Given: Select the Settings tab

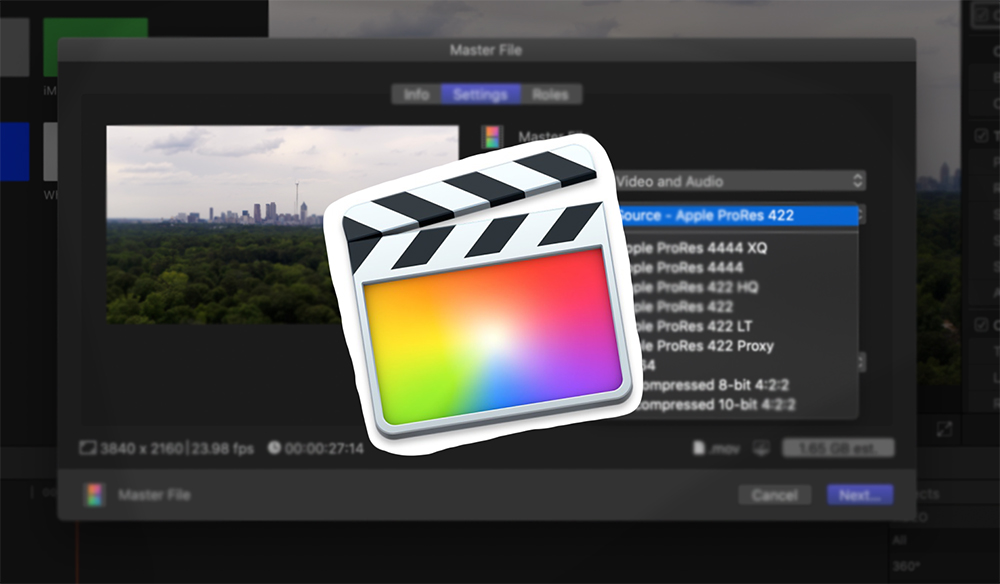Looking at the screenshot, I should tap(480, 95).
